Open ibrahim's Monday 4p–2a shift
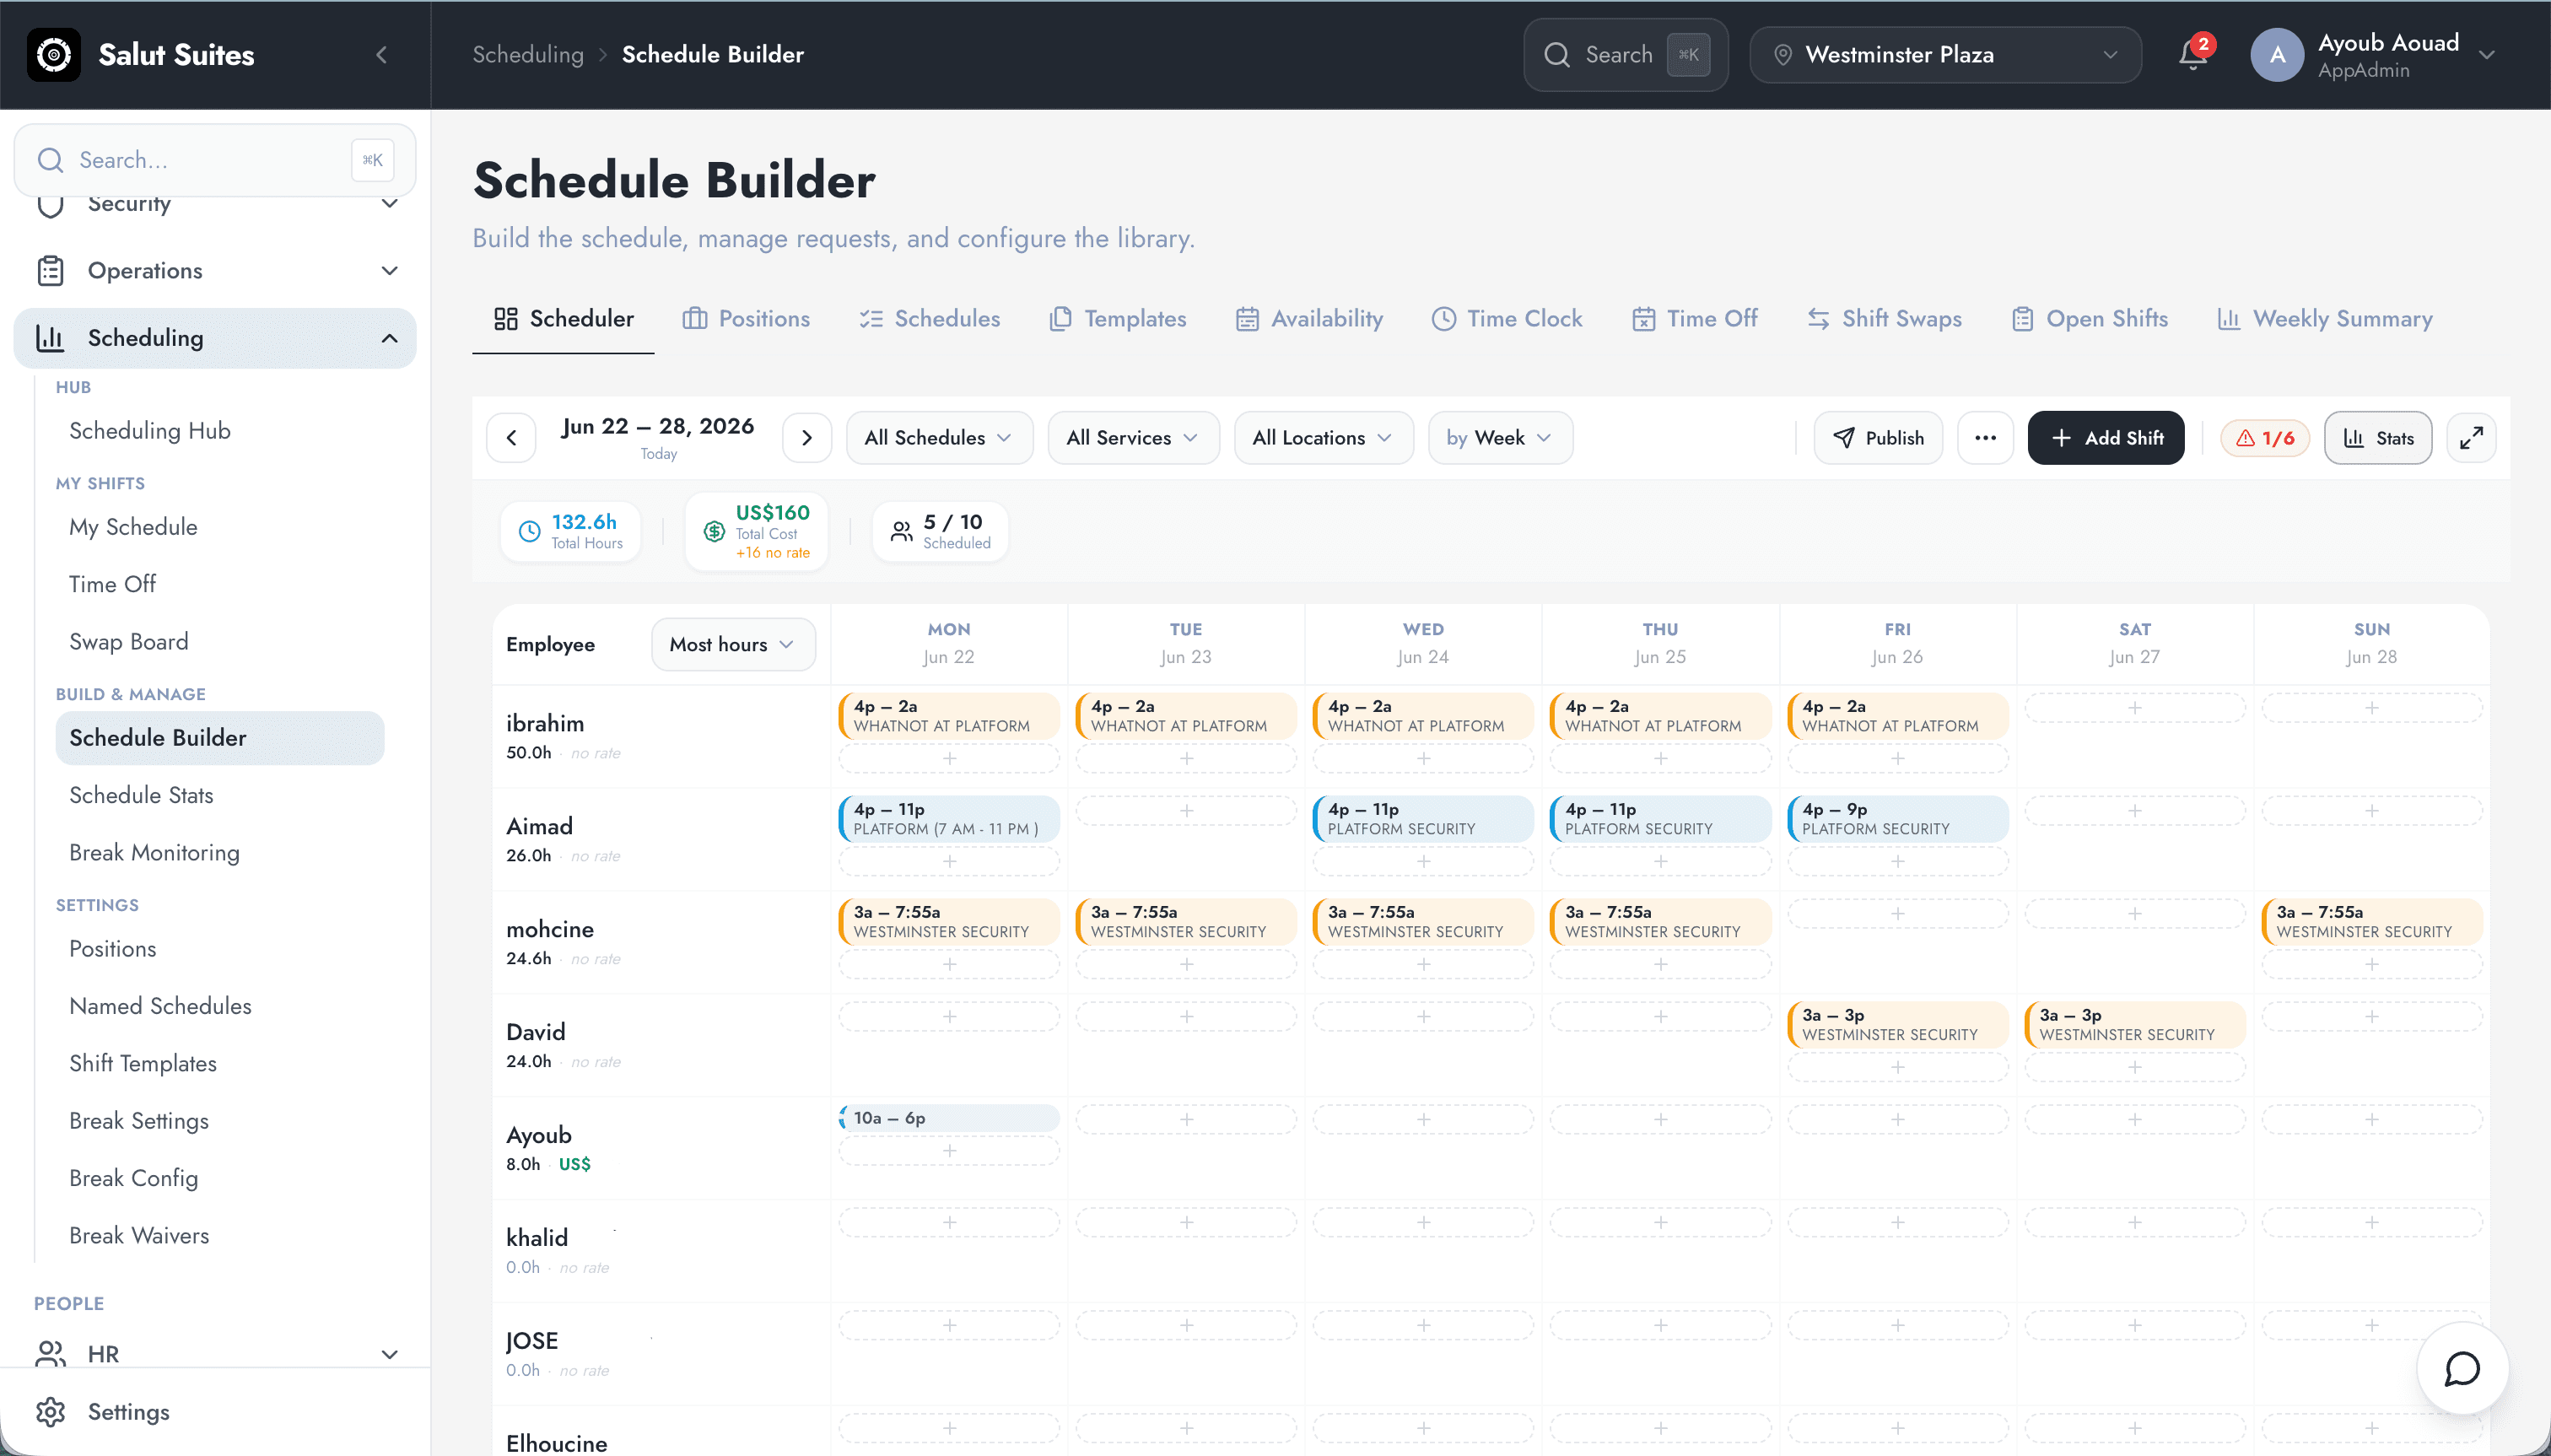 [949, 716]
